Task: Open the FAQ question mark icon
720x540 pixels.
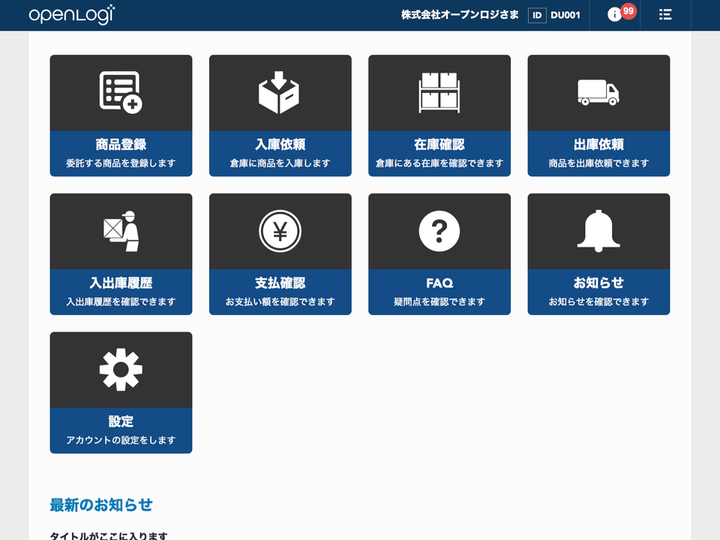Action: pos(439,231)
